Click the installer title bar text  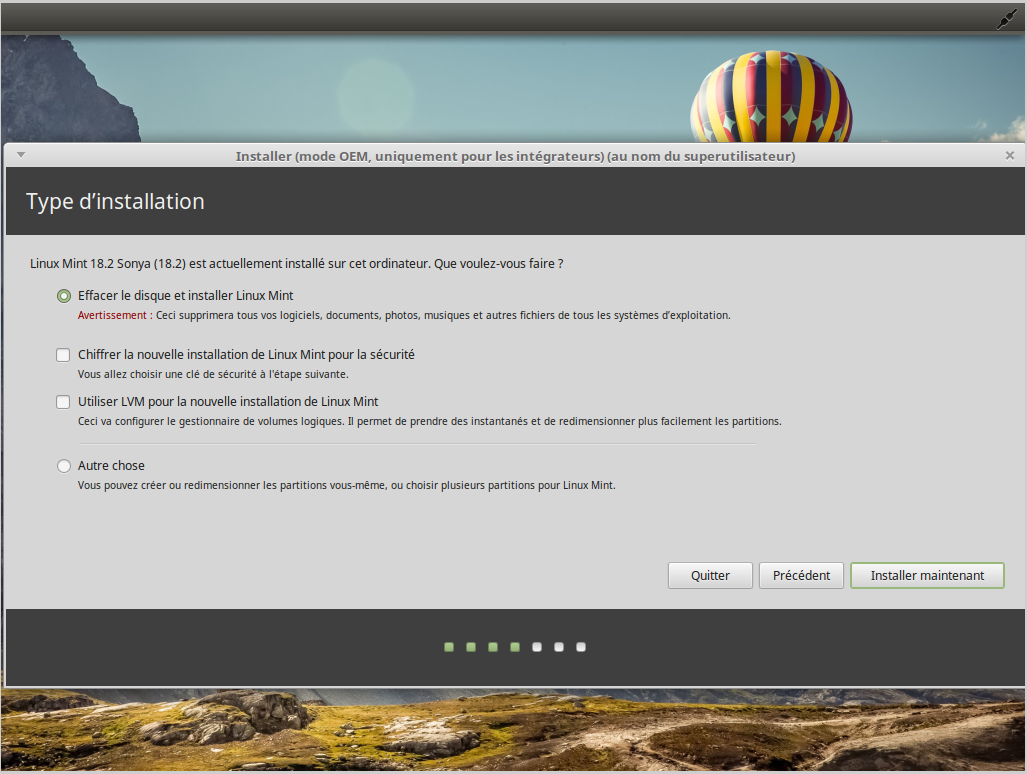tap(515, 156)
